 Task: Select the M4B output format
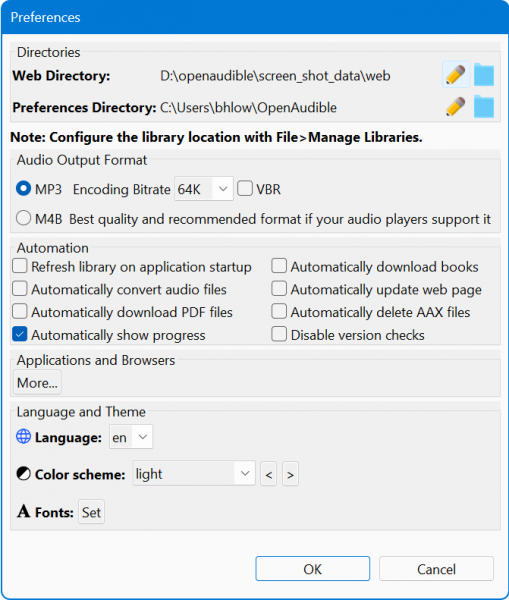pos(23,218)
